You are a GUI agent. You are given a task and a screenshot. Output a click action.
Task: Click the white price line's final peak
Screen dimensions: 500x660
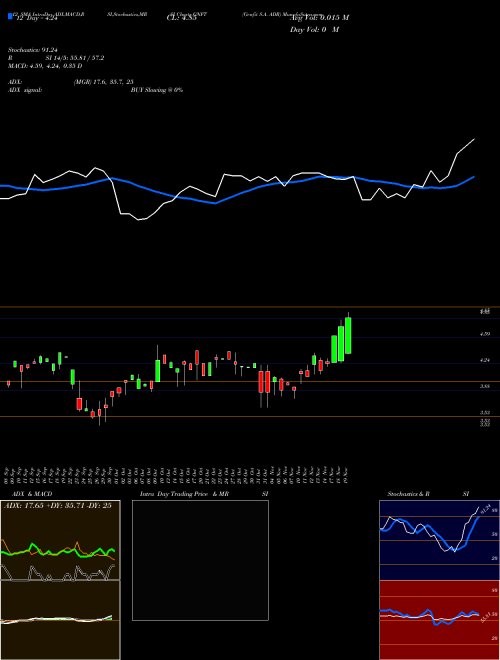point(474,139)
